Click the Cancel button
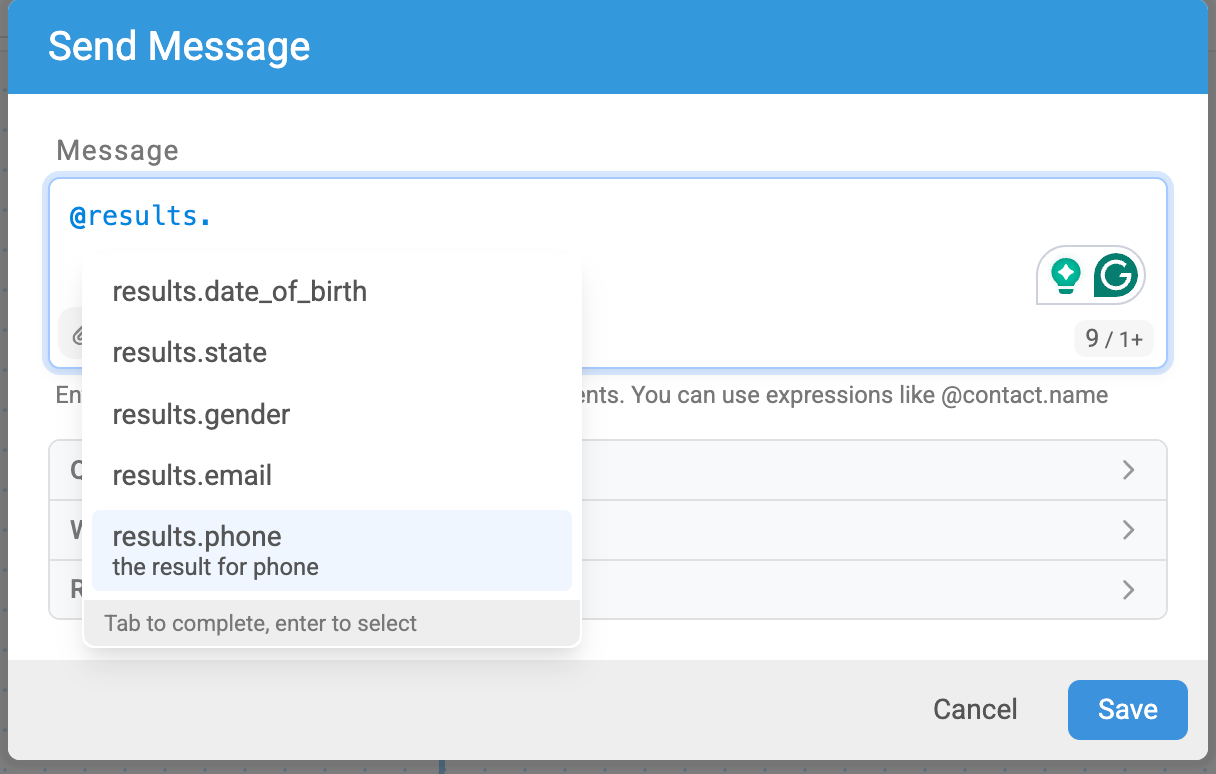 [975, 709]
